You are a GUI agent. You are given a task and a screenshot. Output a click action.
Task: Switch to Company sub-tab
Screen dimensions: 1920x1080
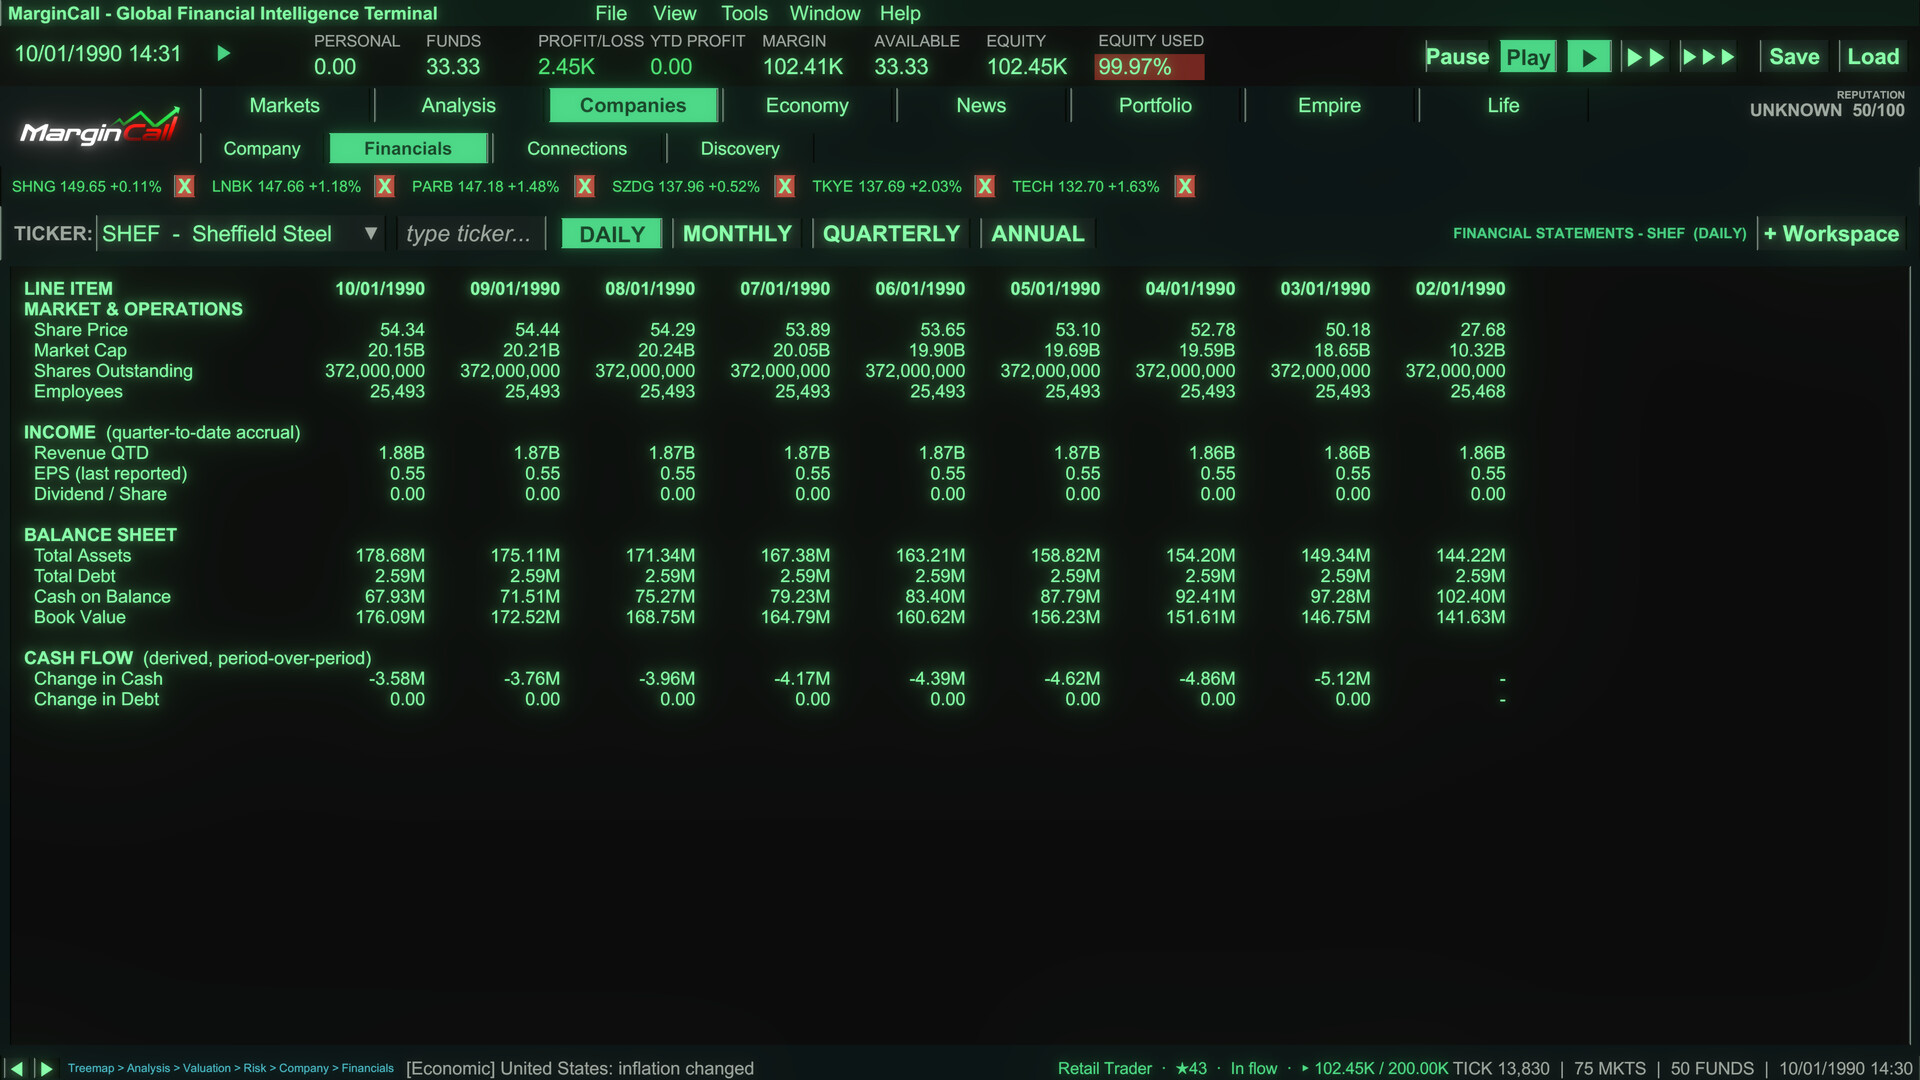point(262,148)
